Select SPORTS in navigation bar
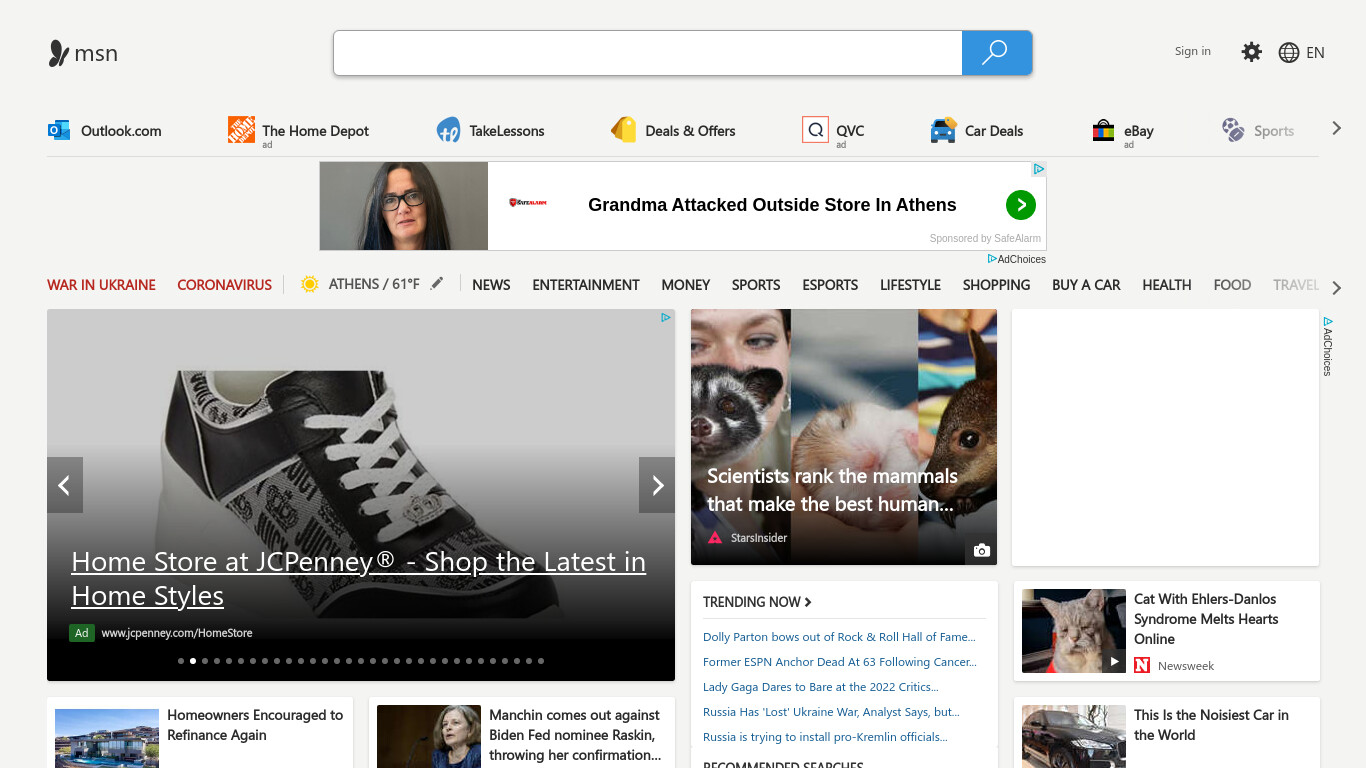Viewport: 1366px width, 768px height. coord(756,285)
